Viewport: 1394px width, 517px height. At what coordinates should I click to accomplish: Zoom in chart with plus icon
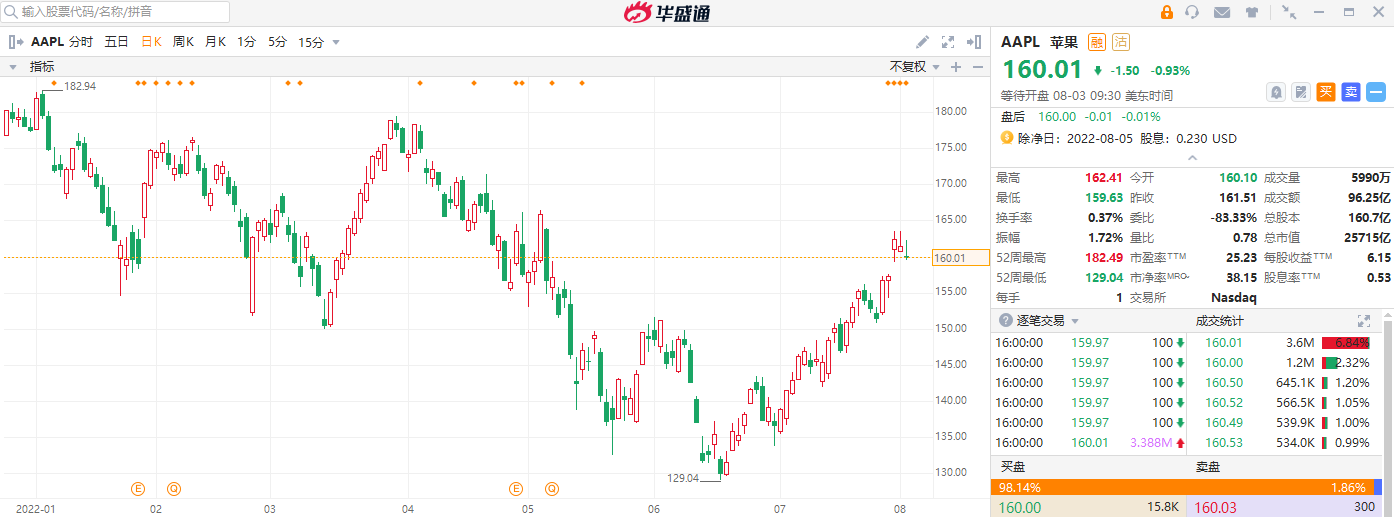tap(956, 67)
